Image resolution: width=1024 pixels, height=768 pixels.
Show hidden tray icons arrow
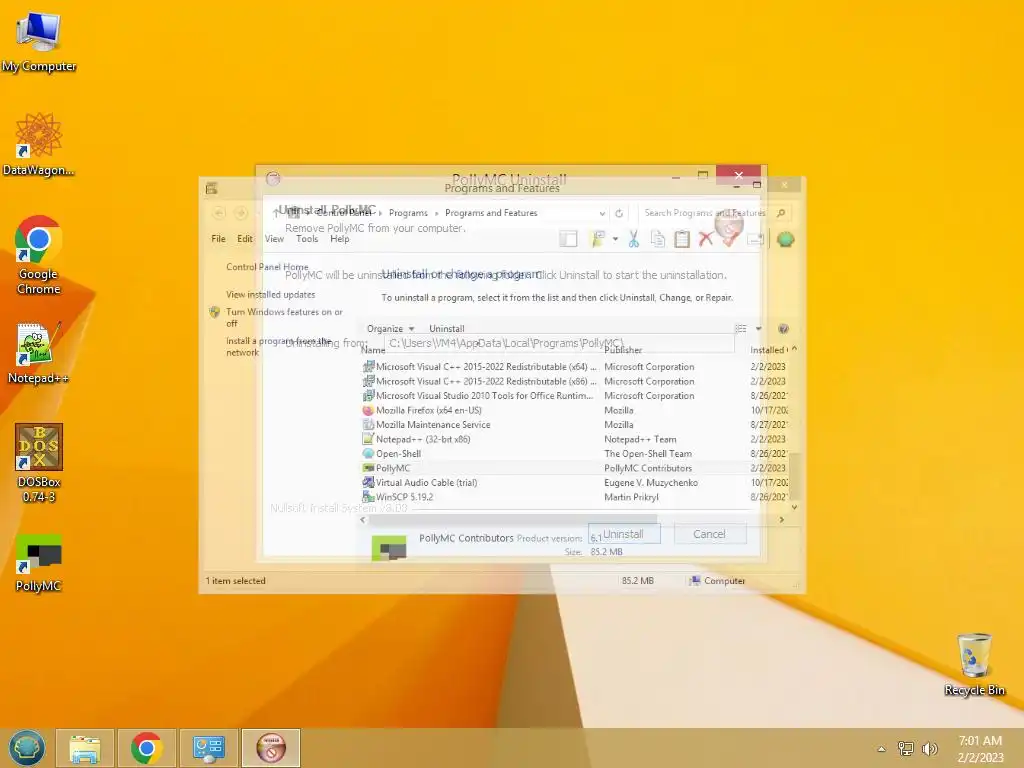[881, 749]
